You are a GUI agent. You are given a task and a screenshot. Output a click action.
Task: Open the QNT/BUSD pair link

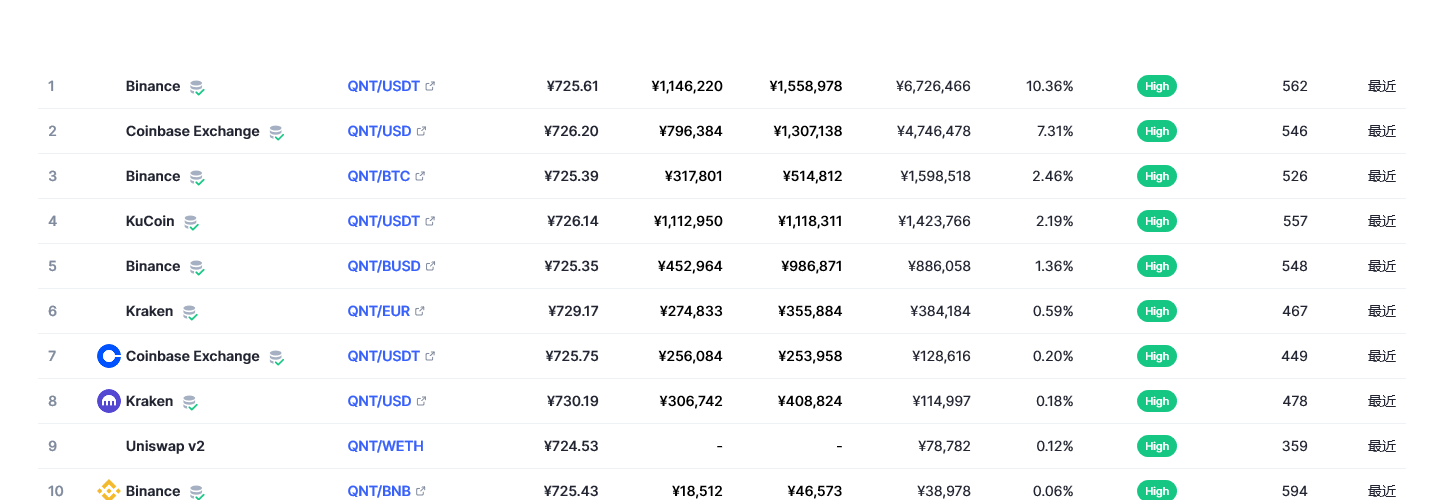384,266
